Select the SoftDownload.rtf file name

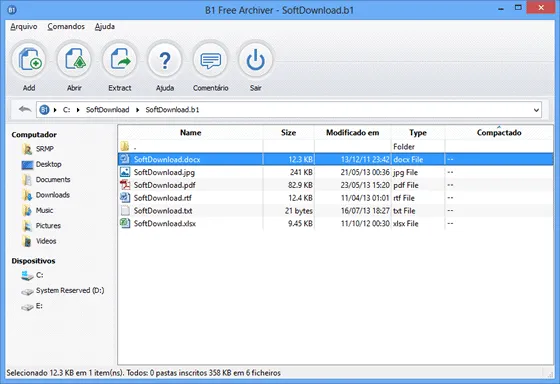[162, 198]
